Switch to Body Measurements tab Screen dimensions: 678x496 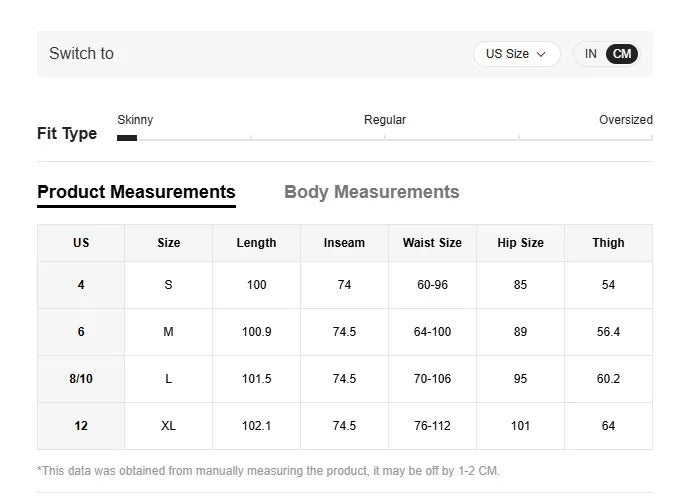[x=371, y=192]
